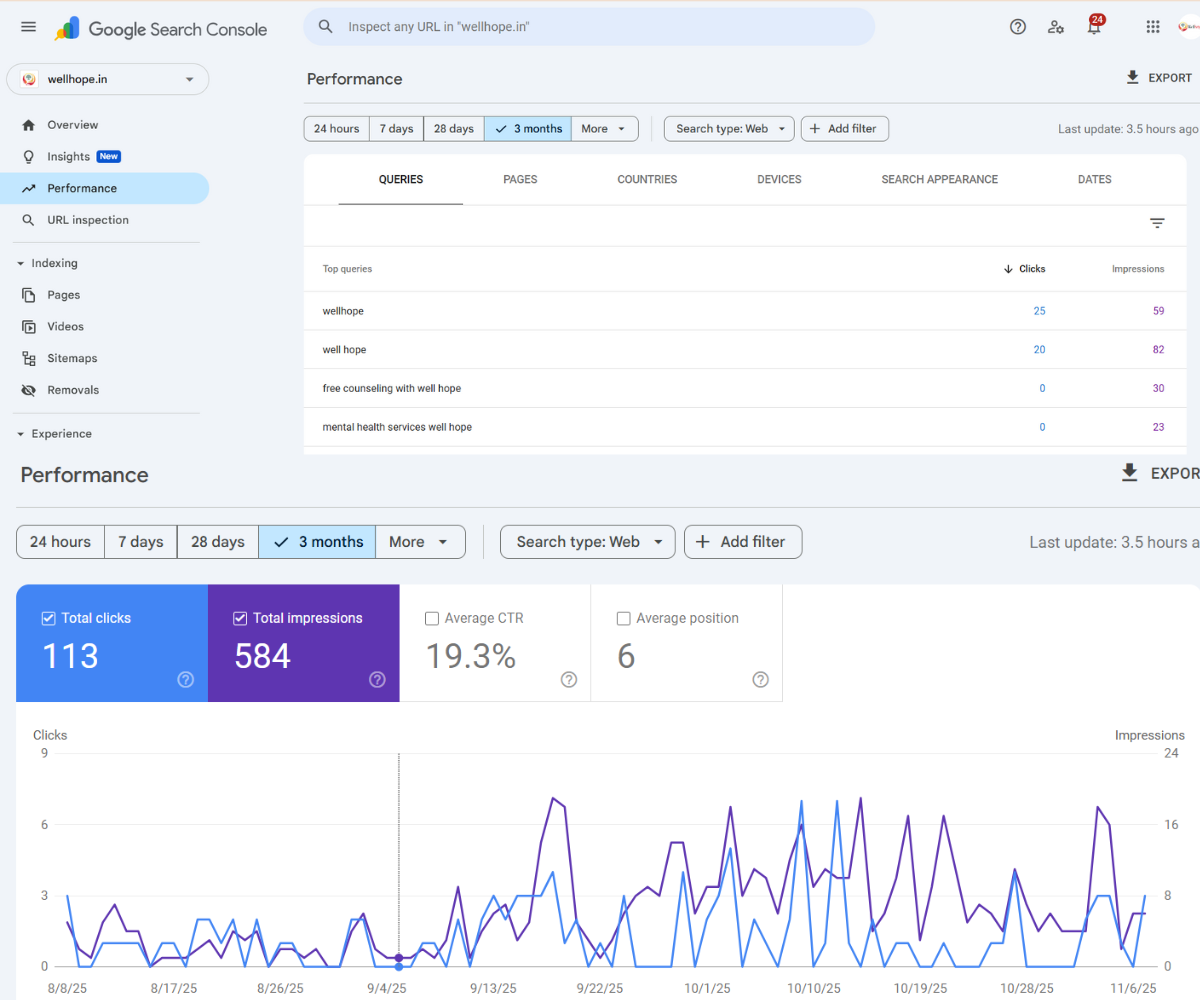
Task: Enable the Average CTR checkbox
Action: coord(432,618)
